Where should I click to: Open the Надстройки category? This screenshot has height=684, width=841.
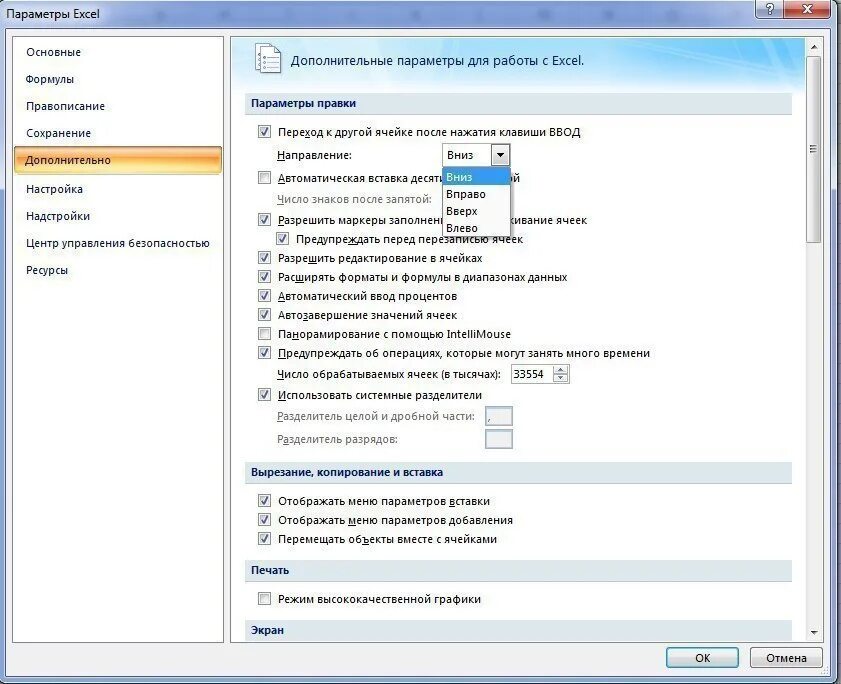coord(58,216)
